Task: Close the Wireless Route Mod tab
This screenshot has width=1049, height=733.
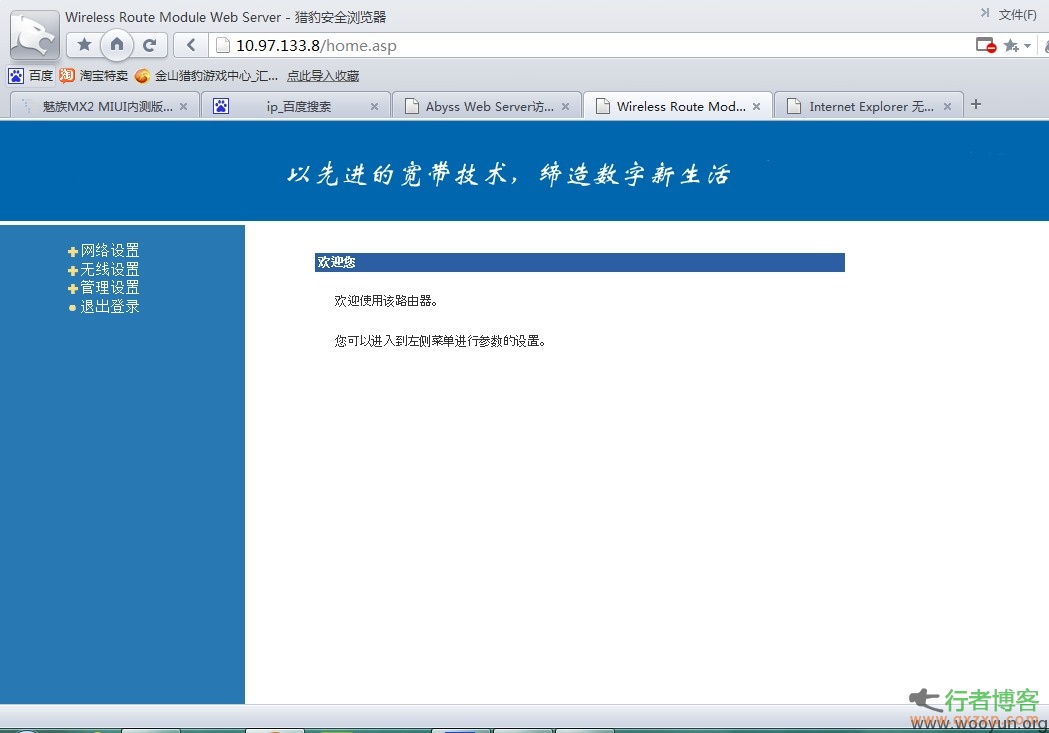Action: [x=756, y=106]
